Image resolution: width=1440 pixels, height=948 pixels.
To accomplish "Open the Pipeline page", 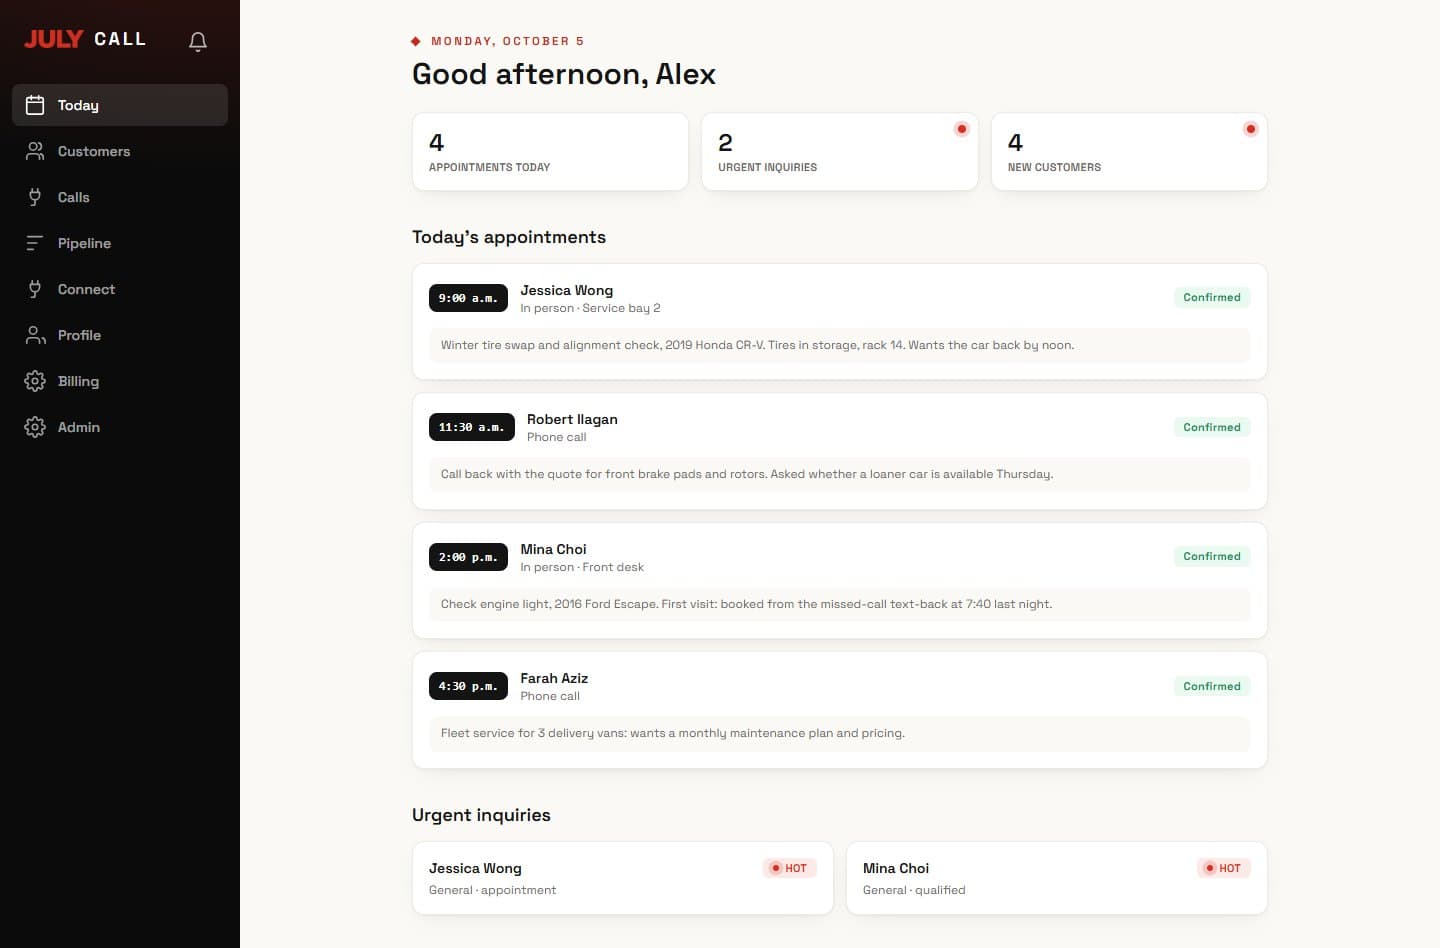I will (120, 243).
